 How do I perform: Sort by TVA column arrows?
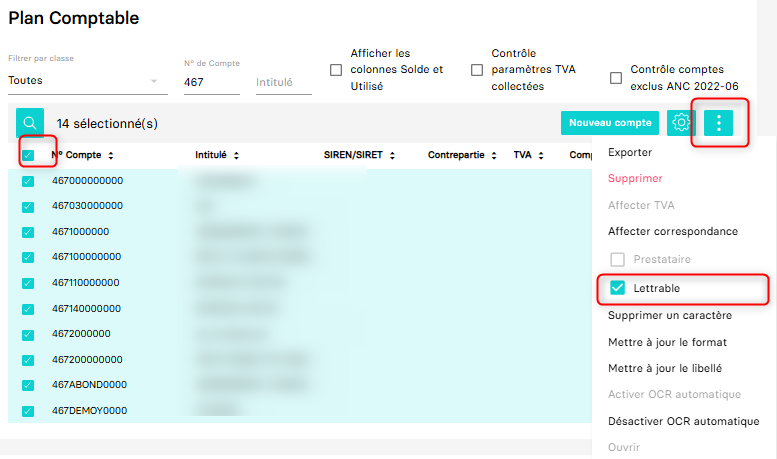541,156
